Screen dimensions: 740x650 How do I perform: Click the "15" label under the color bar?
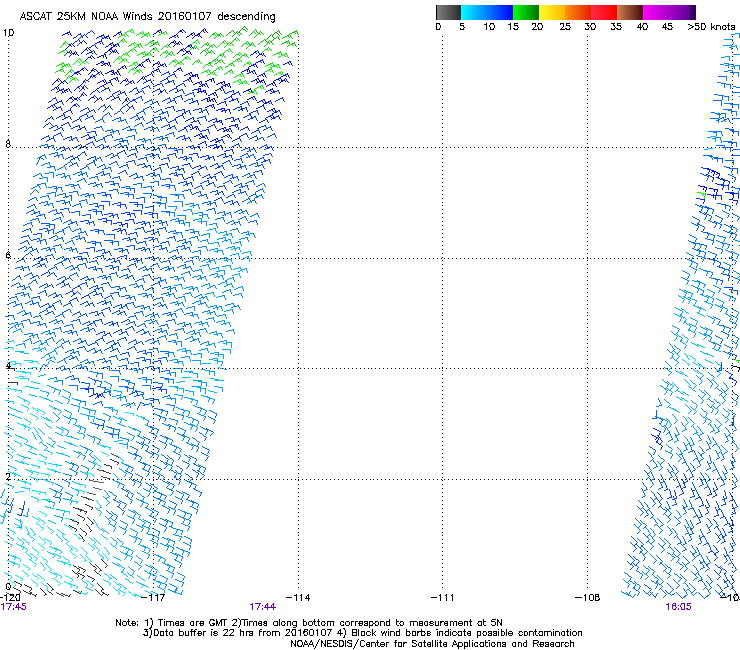coord(513,27)
